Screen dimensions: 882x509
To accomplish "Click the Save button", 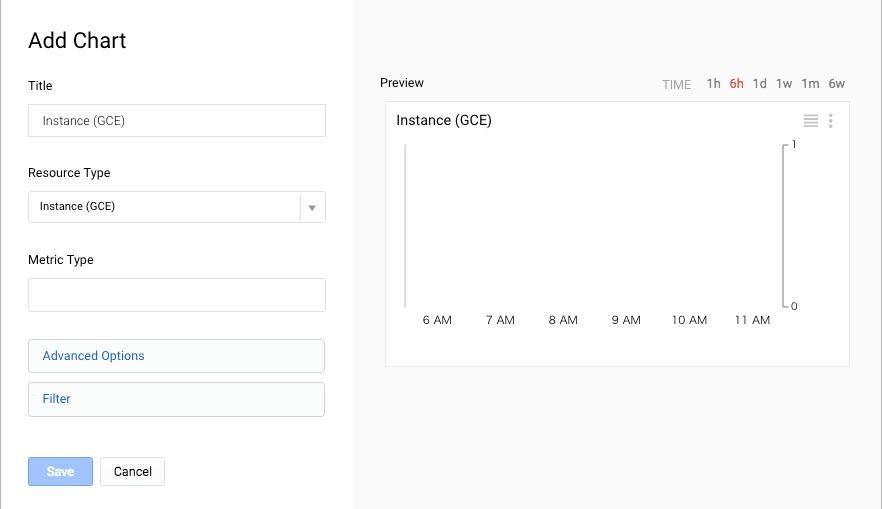I will (60, 471).
